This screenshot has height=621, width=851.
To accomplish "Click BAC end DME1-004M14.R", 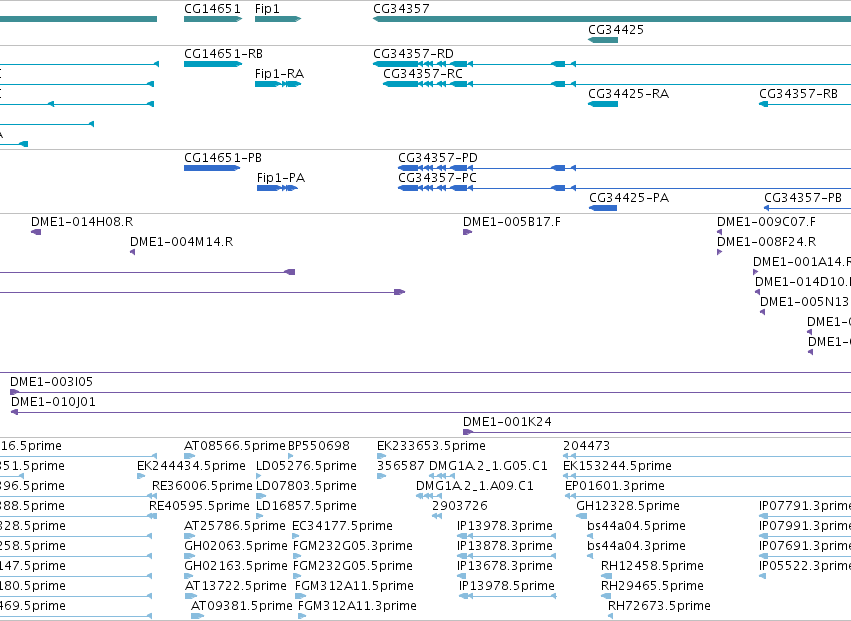I will pos(181,242).
